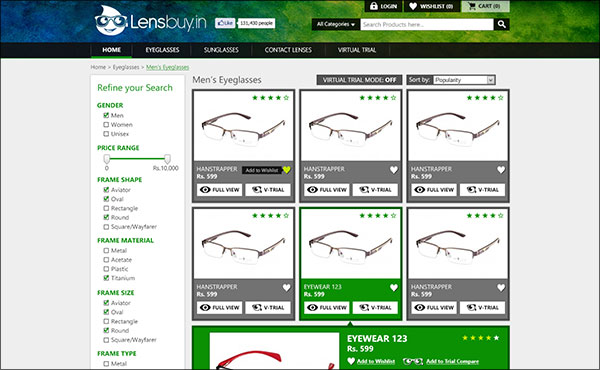Uncheck the Titanium frame material checkbox

pos(106,278)
